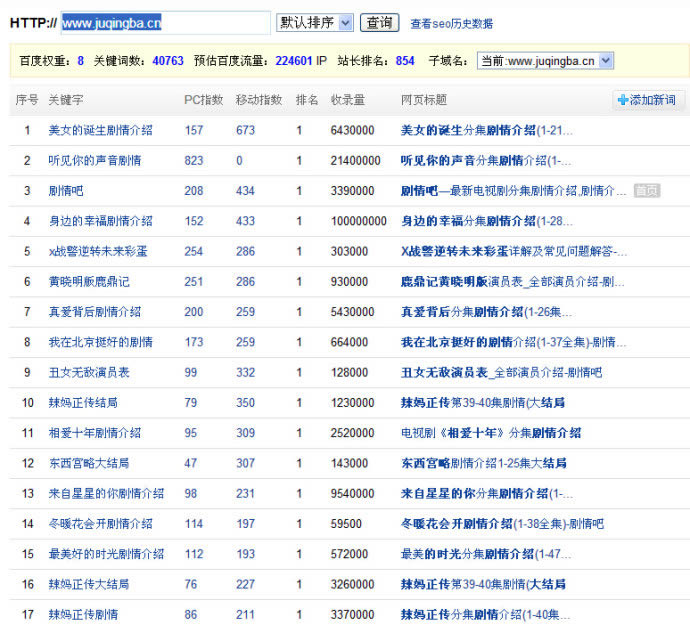Click the 关键词数 value 40763
This screenshot has height=625, width=690.
coord(168,61)
